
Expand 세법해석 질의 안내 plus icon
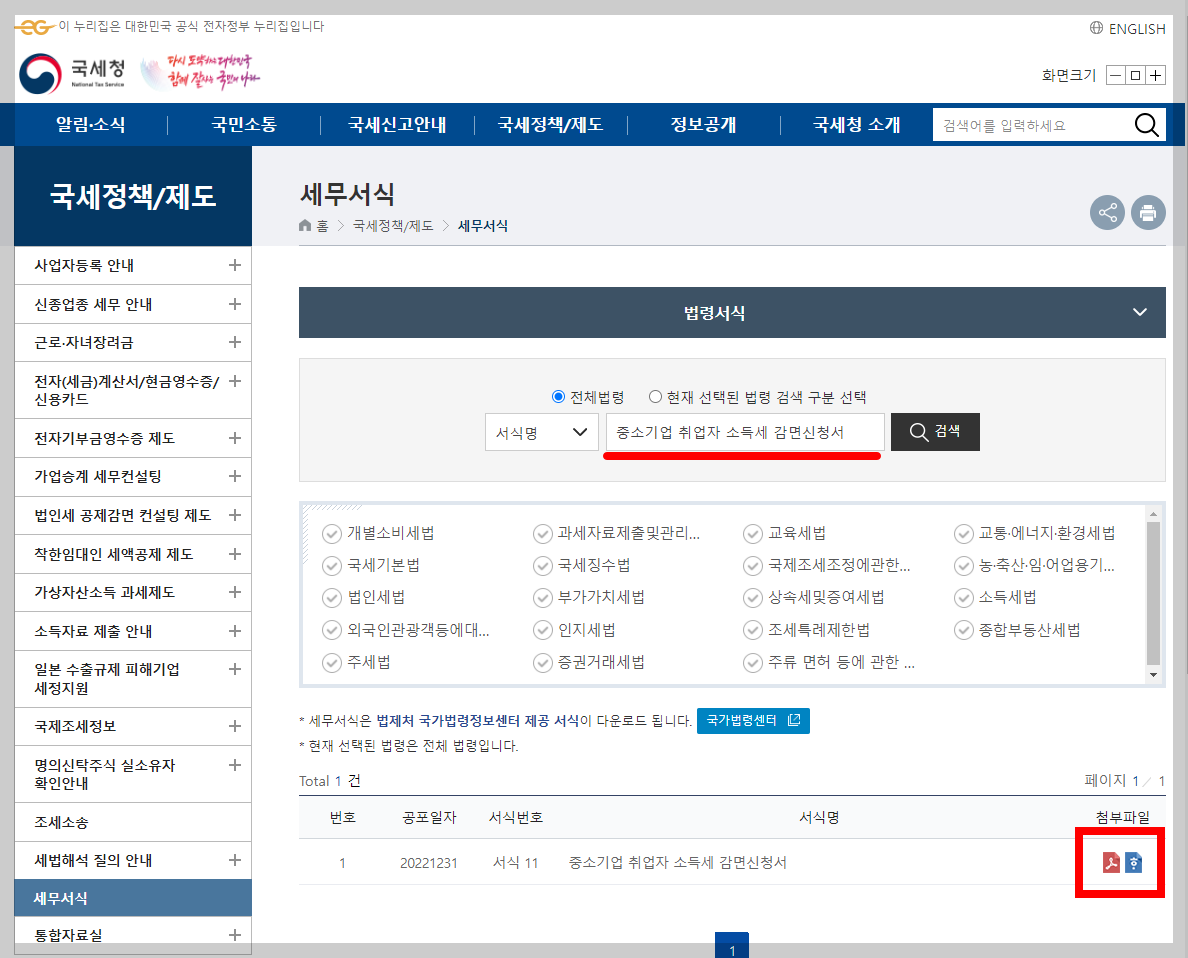click(x=235, y=860)
